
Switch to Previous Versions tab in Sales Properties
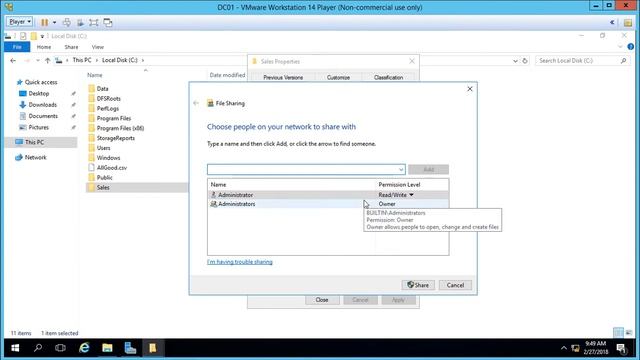pos(283,77)
